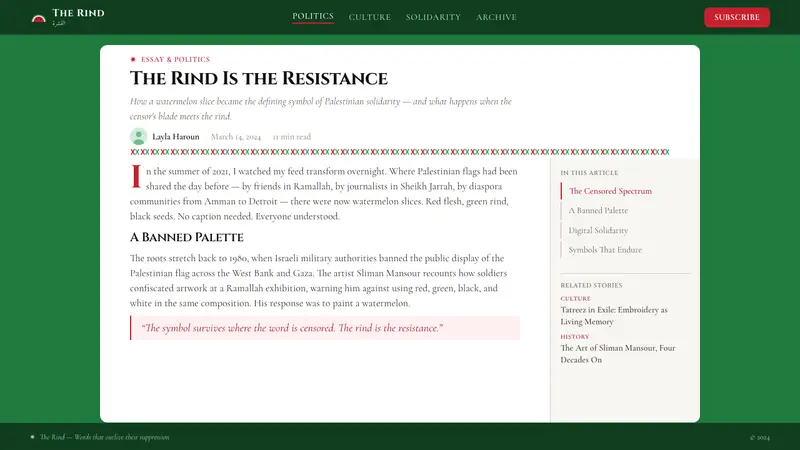Jump to Digital Solidarity section

click(x=598, y=230)
